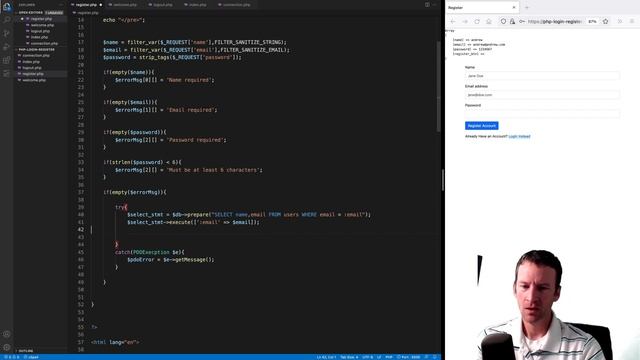
Task: Open the Manage gear icon in VS Code
Action: click(7, 347)
